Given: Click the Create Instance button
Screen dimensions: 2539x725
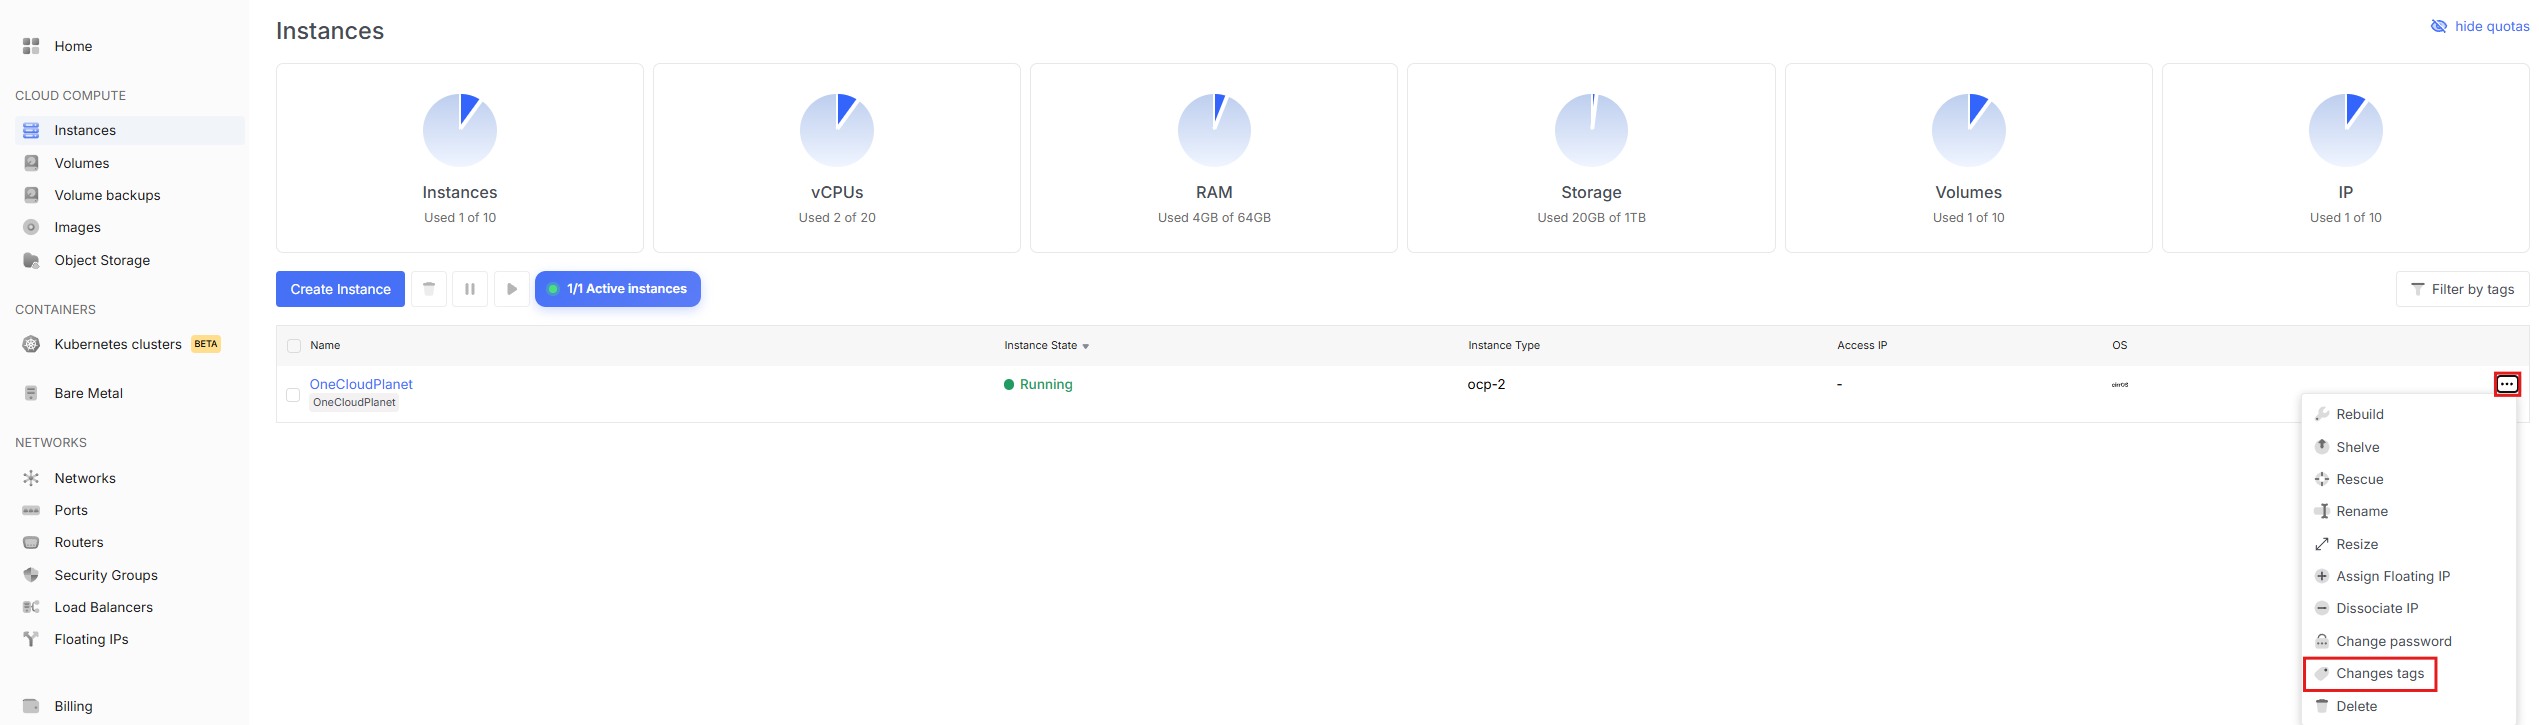Looking at the screenshot, I should [340, 289].
